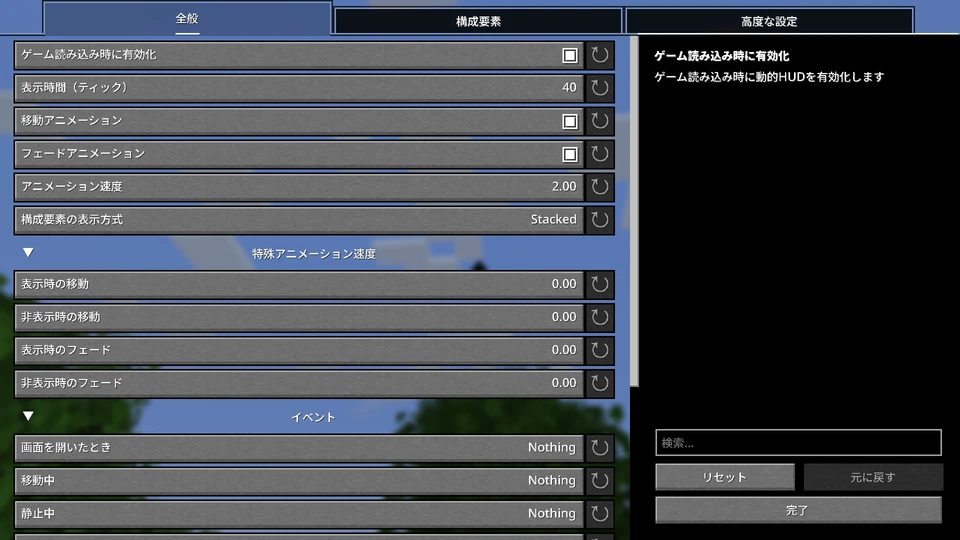Reset 移動中 event icon
Viewport: 960px width, 540px height.
coord(599,481)
